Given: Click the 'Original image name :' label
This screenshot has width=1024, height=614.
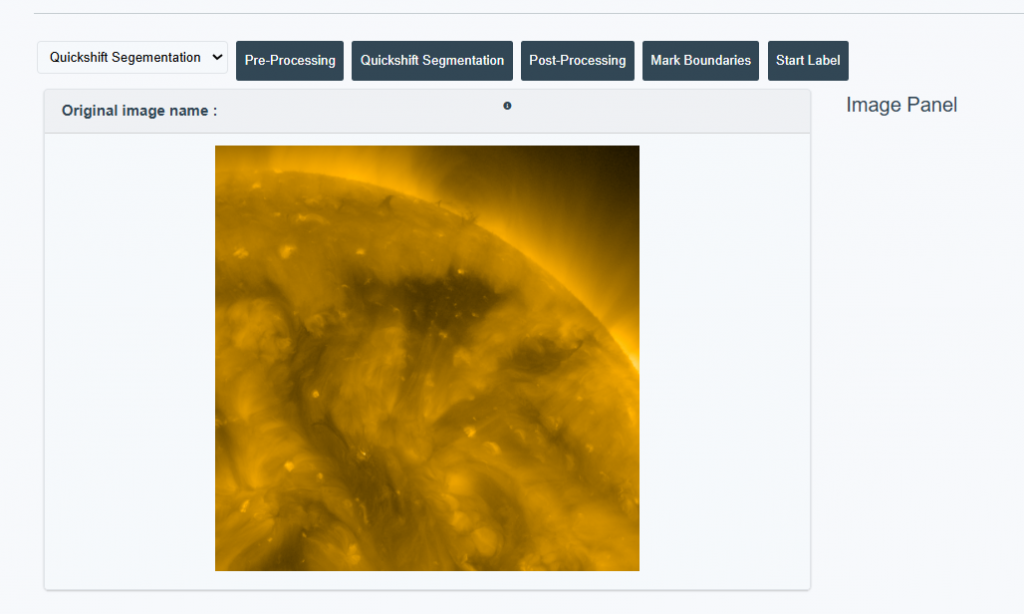Looking at the screenshot, I should pos(139,111).
